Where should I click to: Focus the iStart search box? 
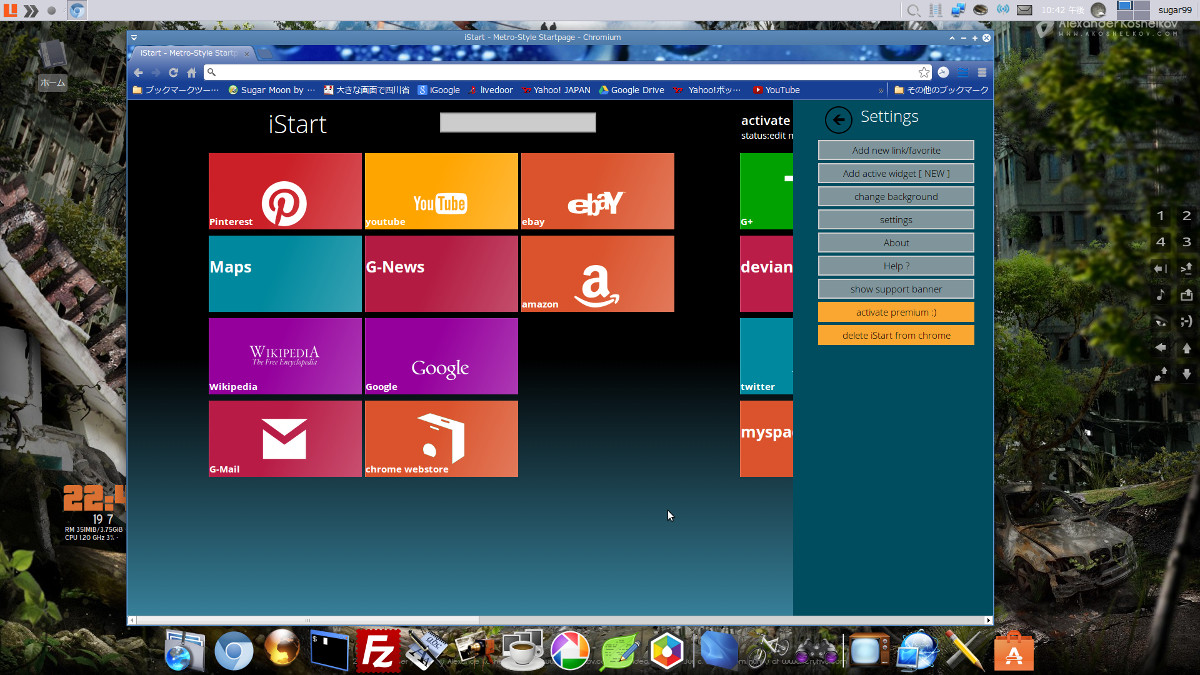[x=518, y=122]
